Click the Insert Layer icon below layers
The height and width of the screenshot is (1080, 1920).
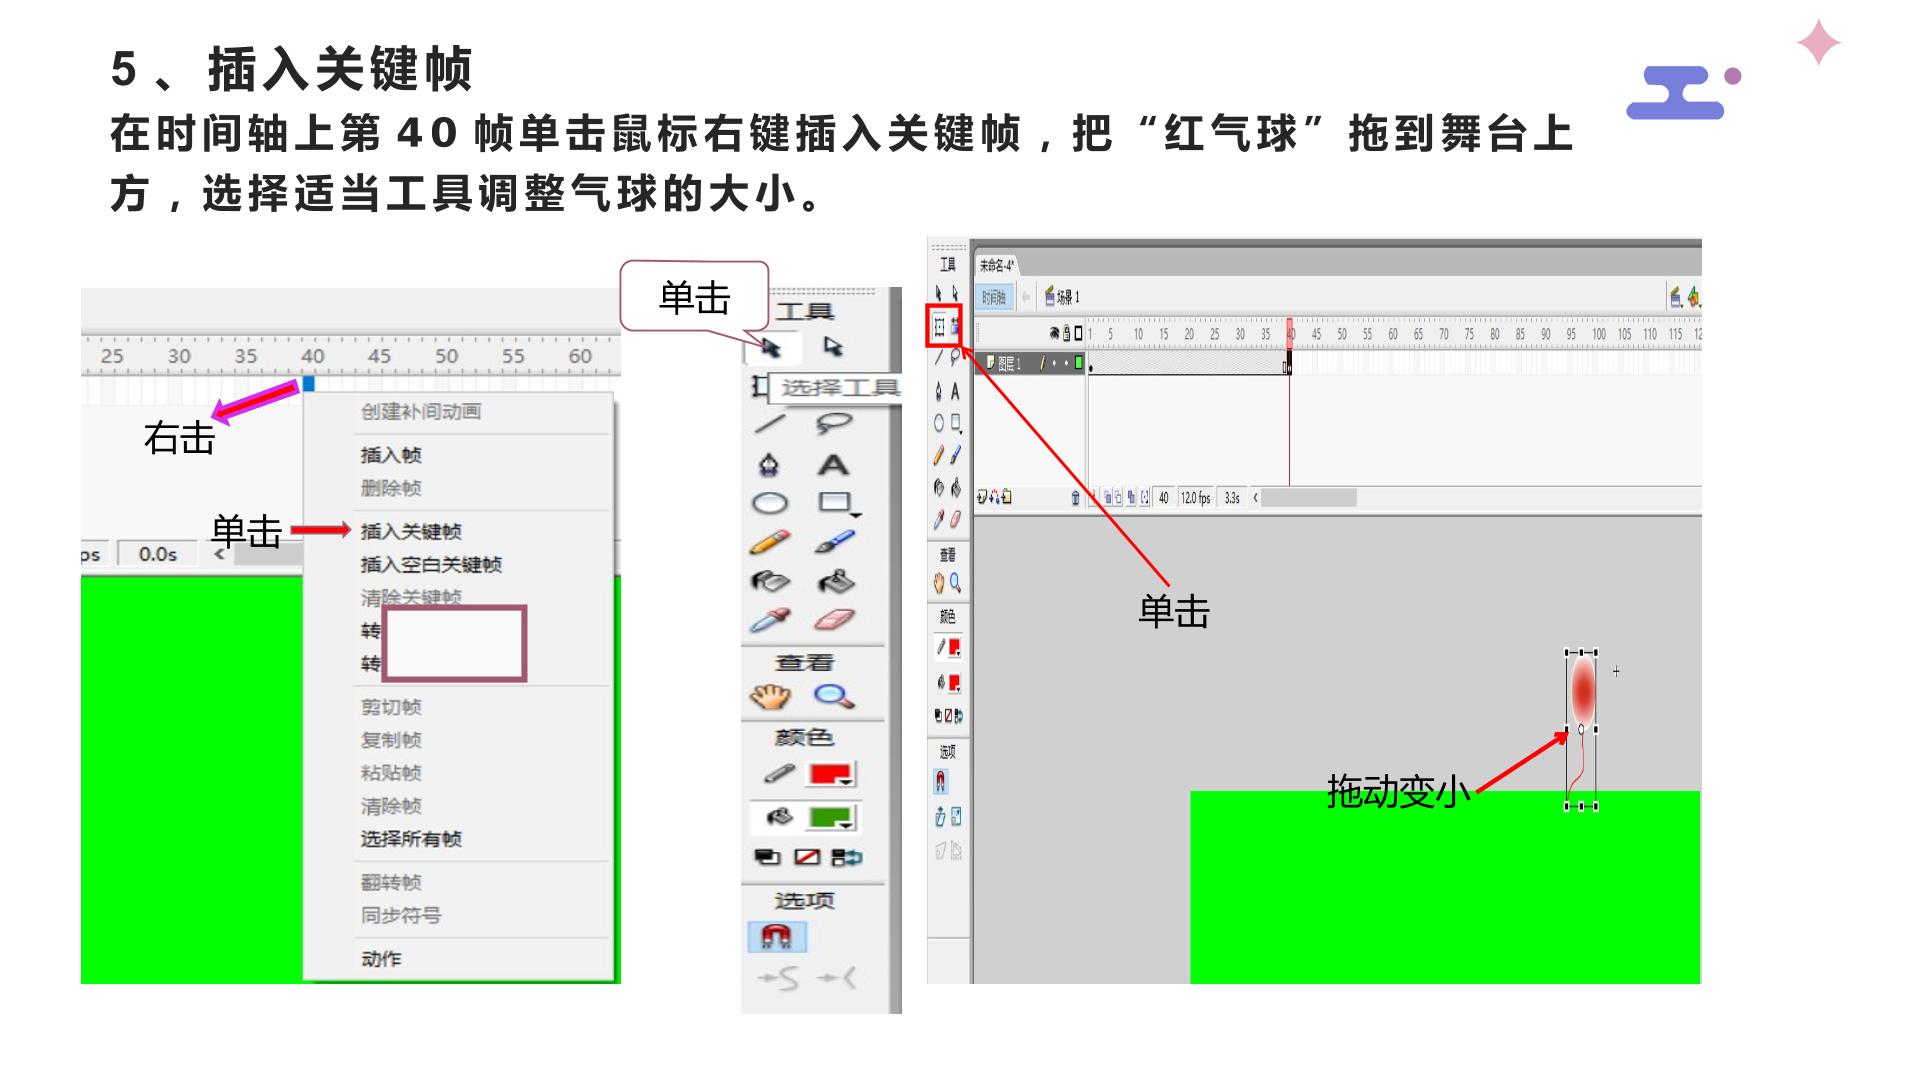tap(981, 497)
